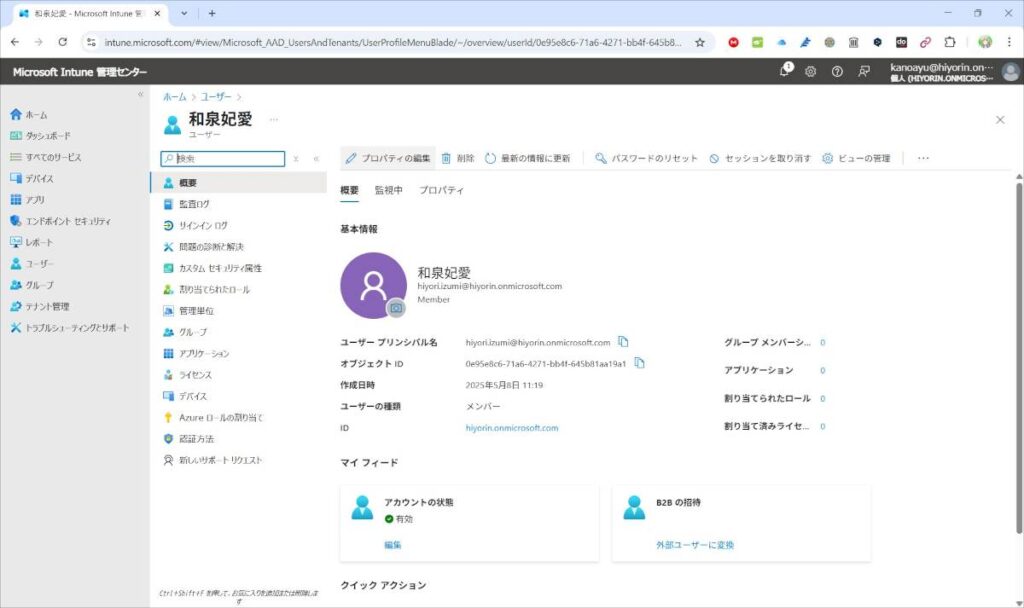Collapse the user blade menu
This screenshot has width=1024, height=608.
pos(316,159)
